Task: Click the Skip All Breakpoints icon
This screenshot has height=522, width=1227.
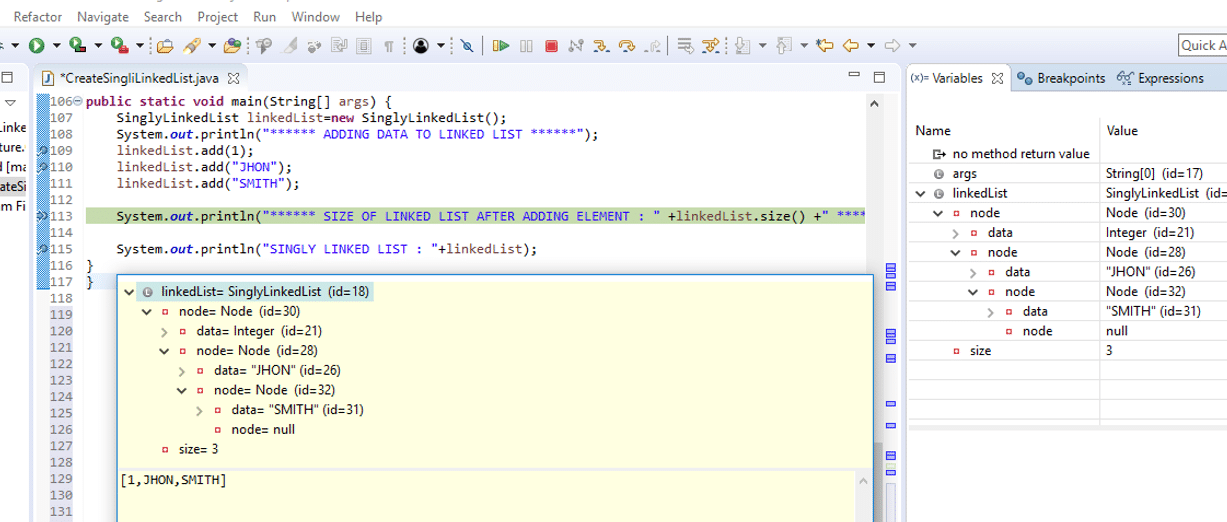Action: [464, 45]
